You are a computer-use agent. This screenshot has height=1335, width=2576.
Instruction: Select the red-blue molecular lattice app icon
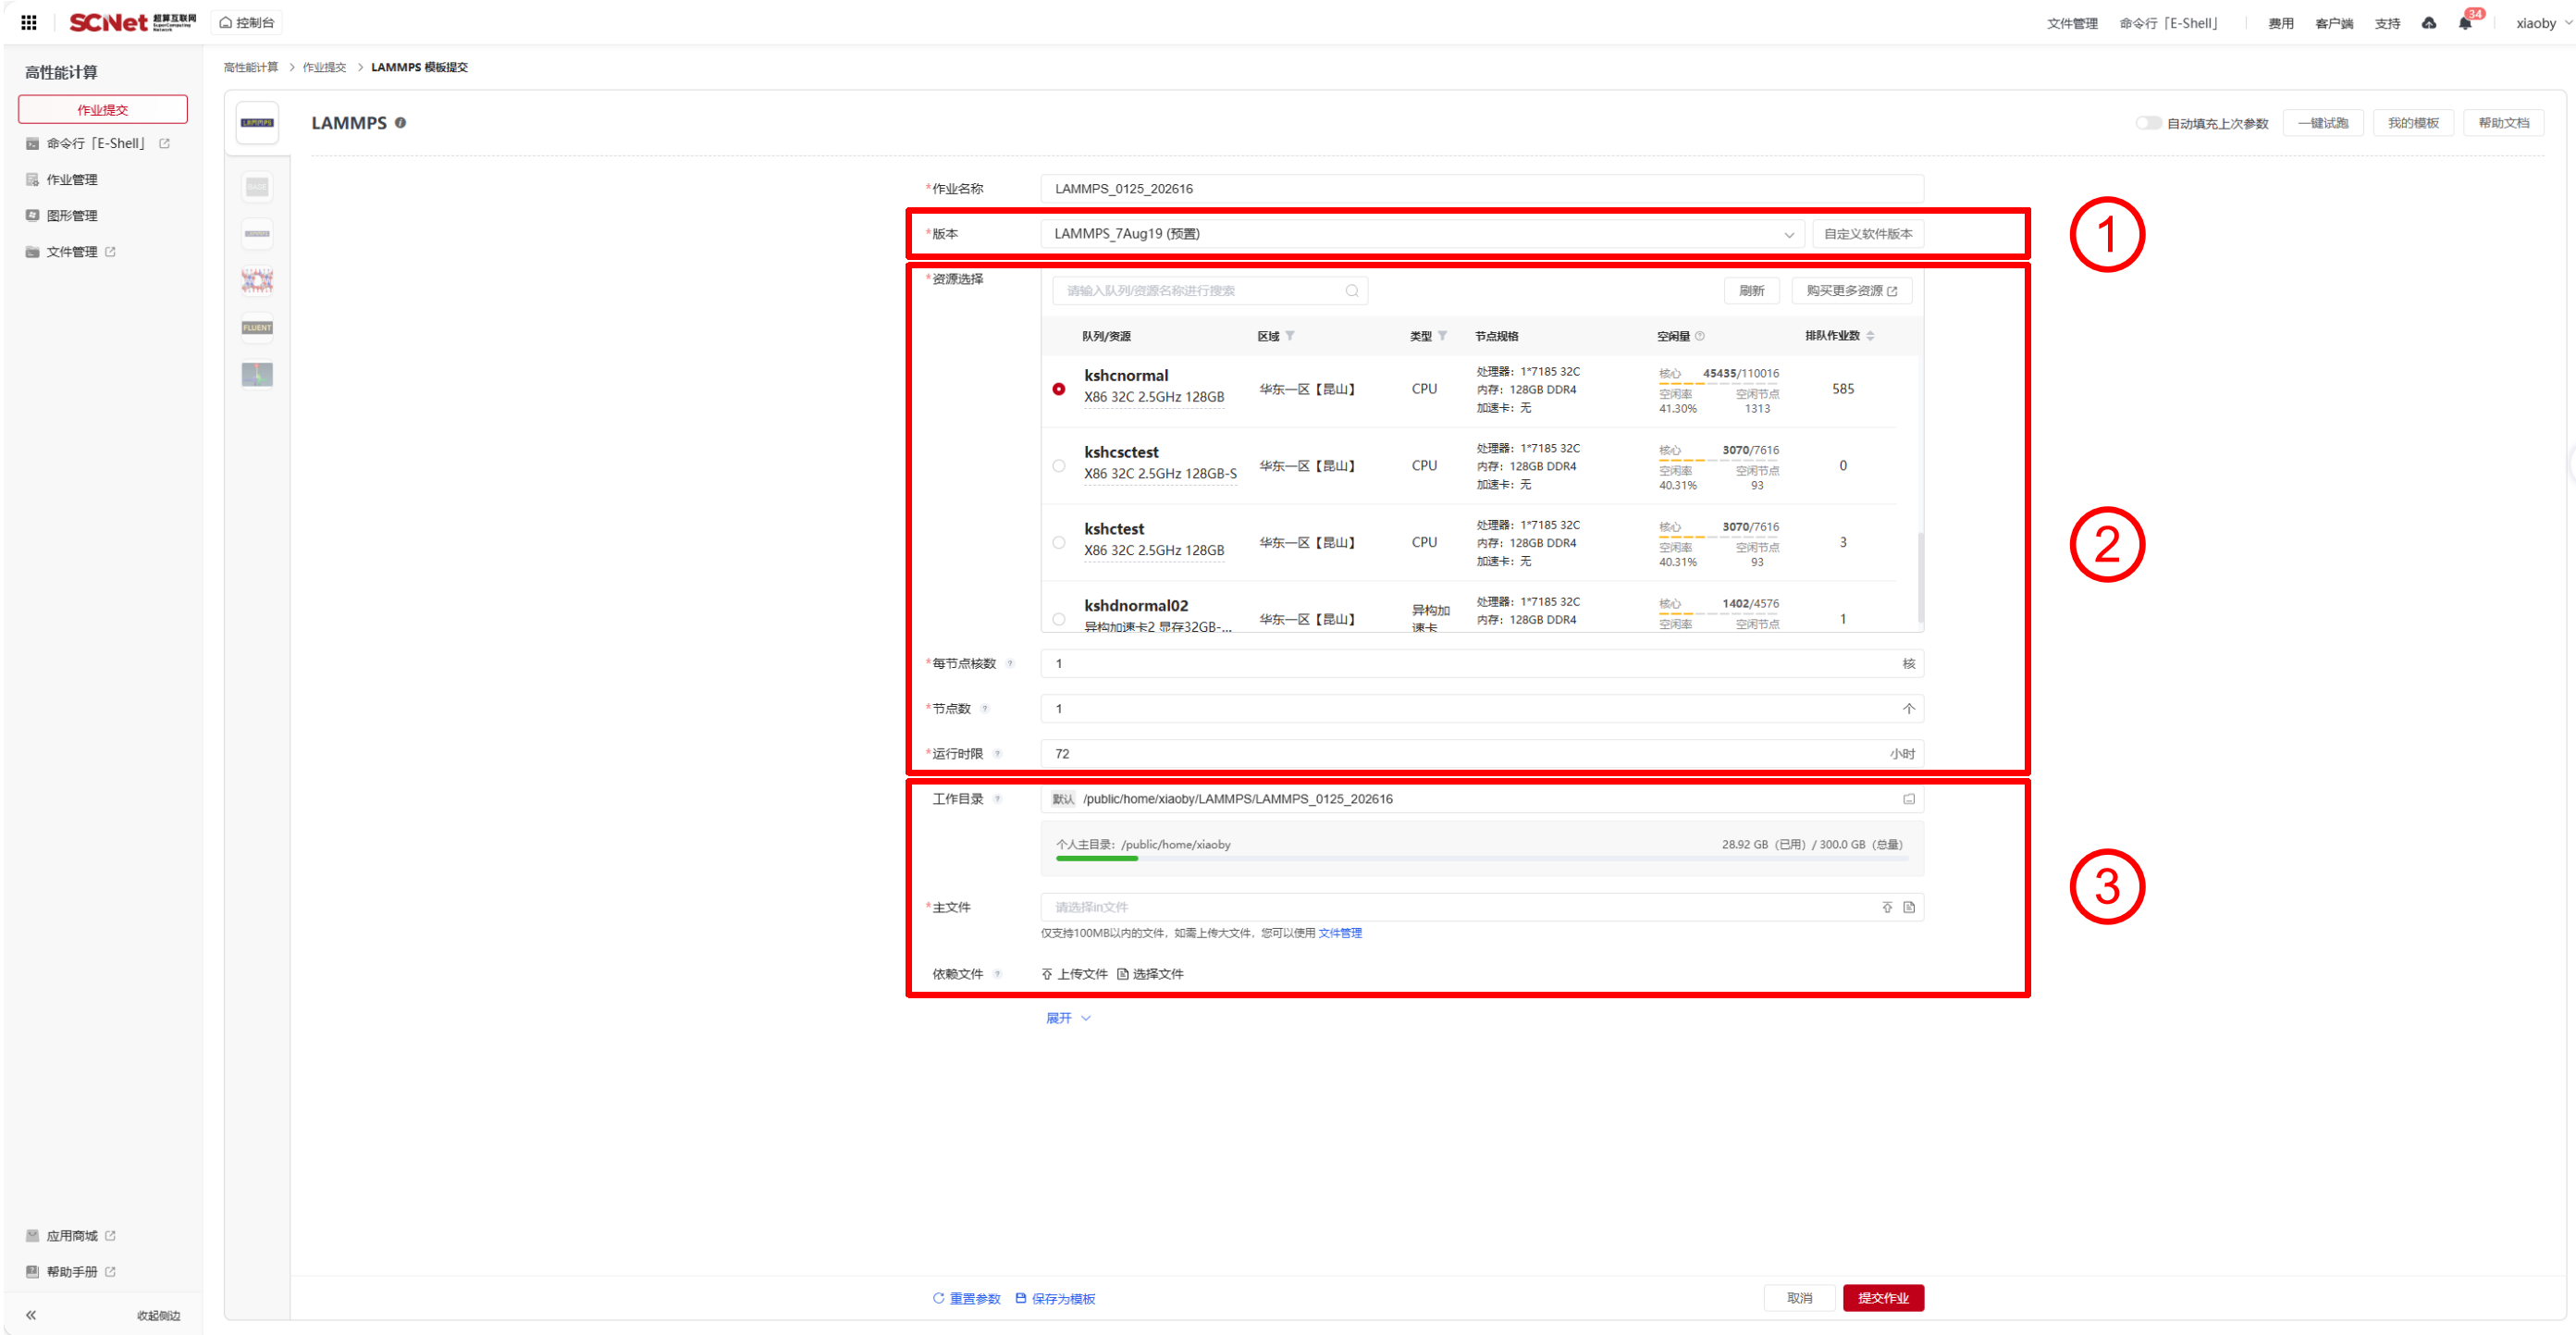[257, 280]
